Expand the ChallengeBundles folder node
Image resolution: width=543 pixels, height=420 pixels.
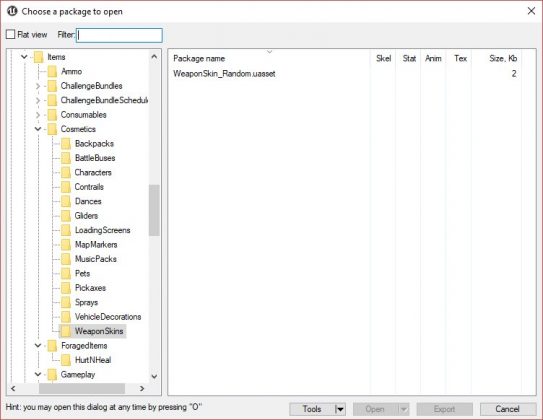pyautogui.click(x=38, y=86)
